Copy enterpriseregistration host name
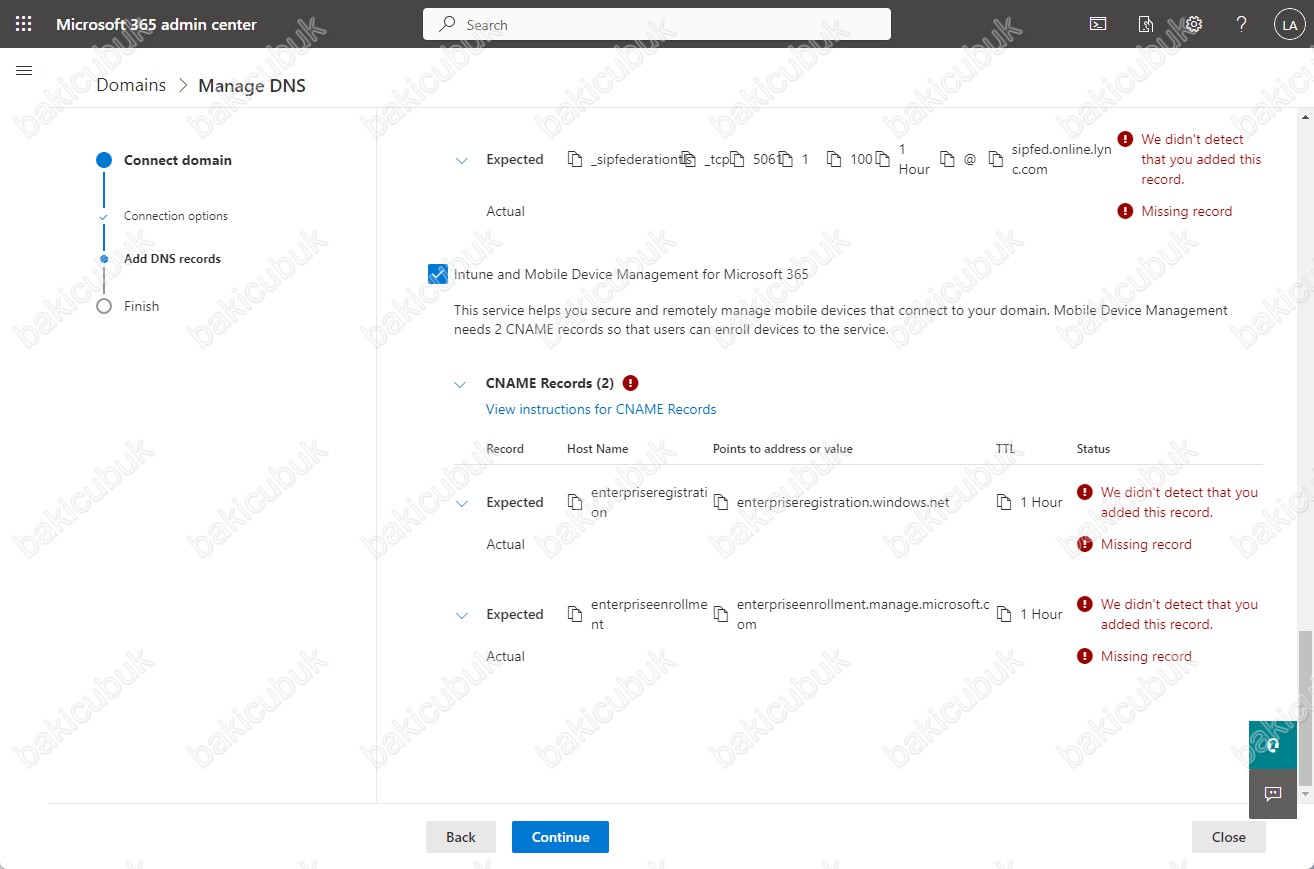The height and width of the screenshot is (869, 1314). [574, 502]
